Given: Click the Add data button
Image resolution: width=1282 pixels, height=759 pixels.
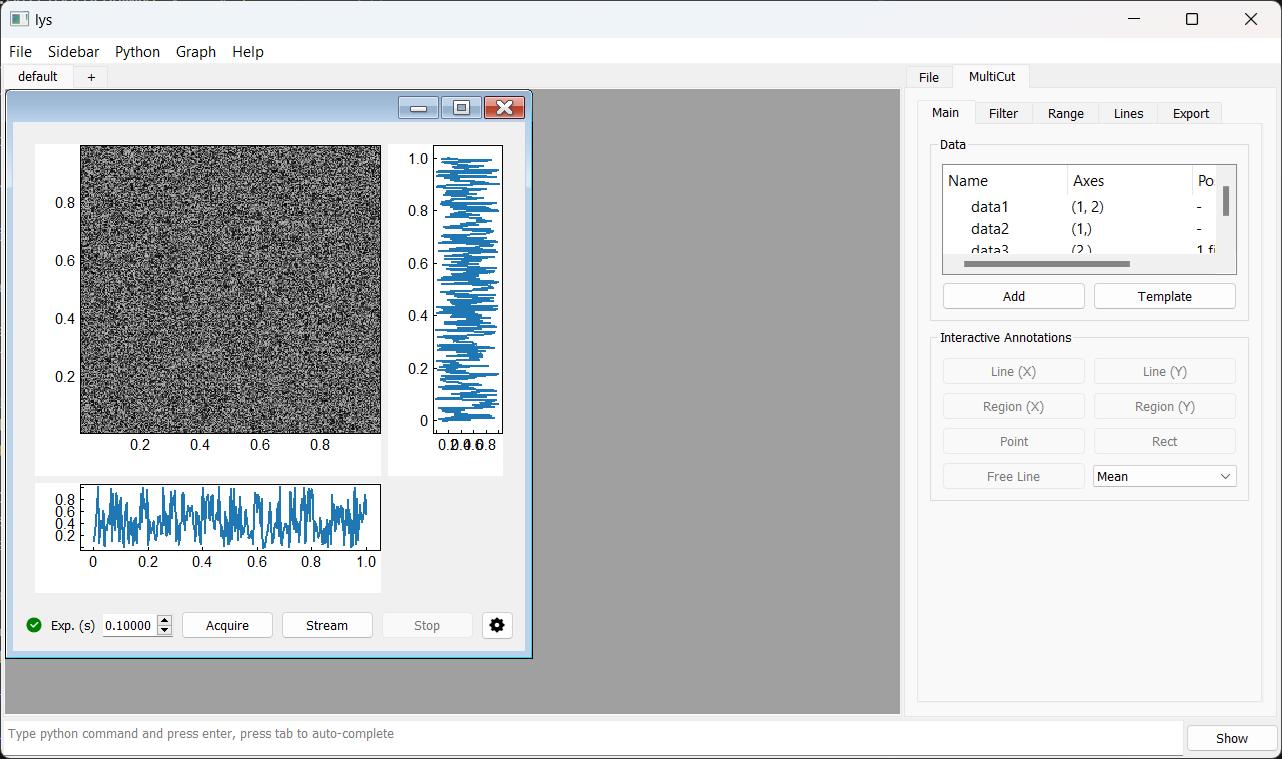Looking at the screenshot, I should pyautogui.click(x=1013, y=297).
